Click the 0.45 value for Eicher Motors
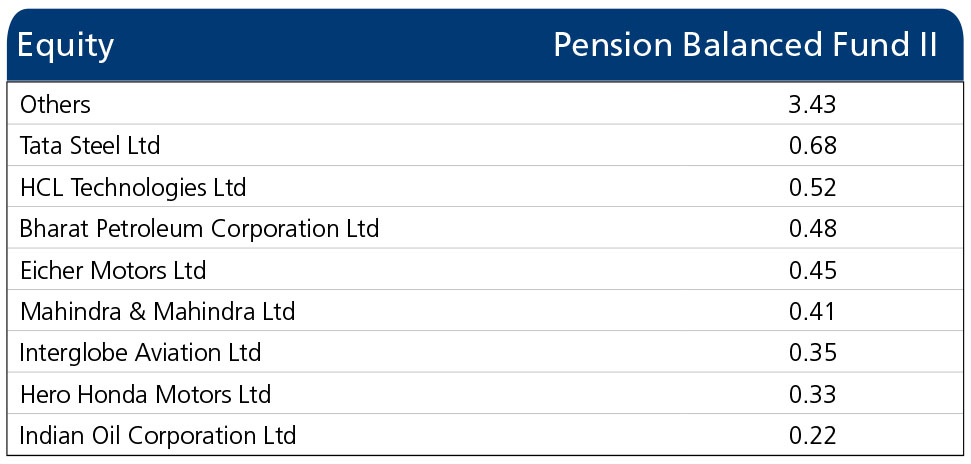The width and height of the screenshot is (971, 464). click(812, 270)
